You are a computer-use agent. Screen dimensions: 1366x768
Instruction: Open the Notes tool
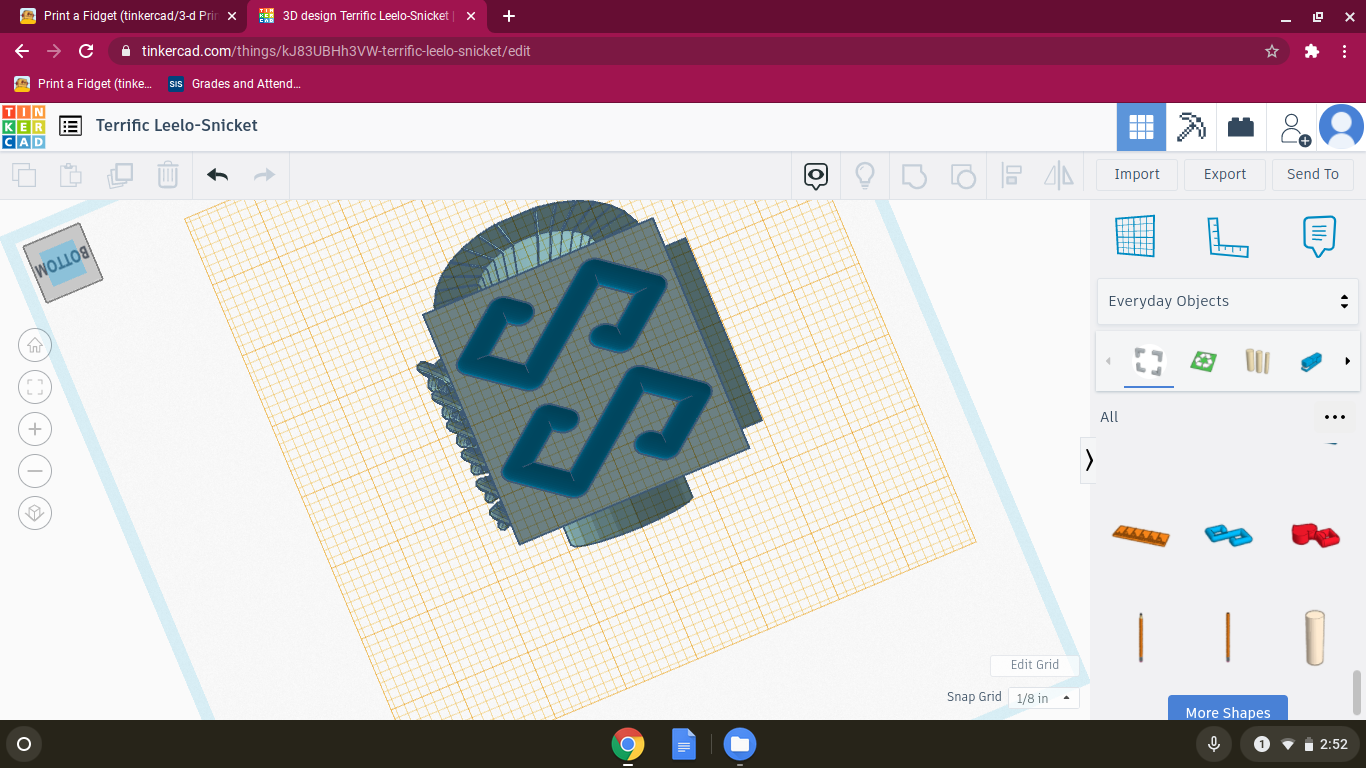coord(1316,236)
